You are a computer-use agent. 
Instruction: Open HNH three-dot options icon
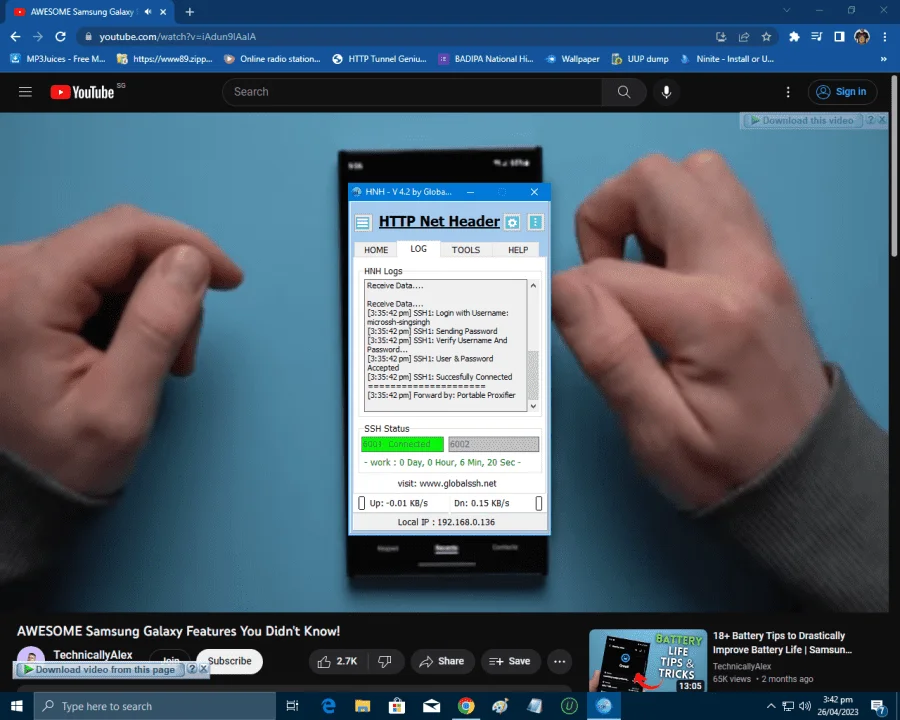point(536,222)
